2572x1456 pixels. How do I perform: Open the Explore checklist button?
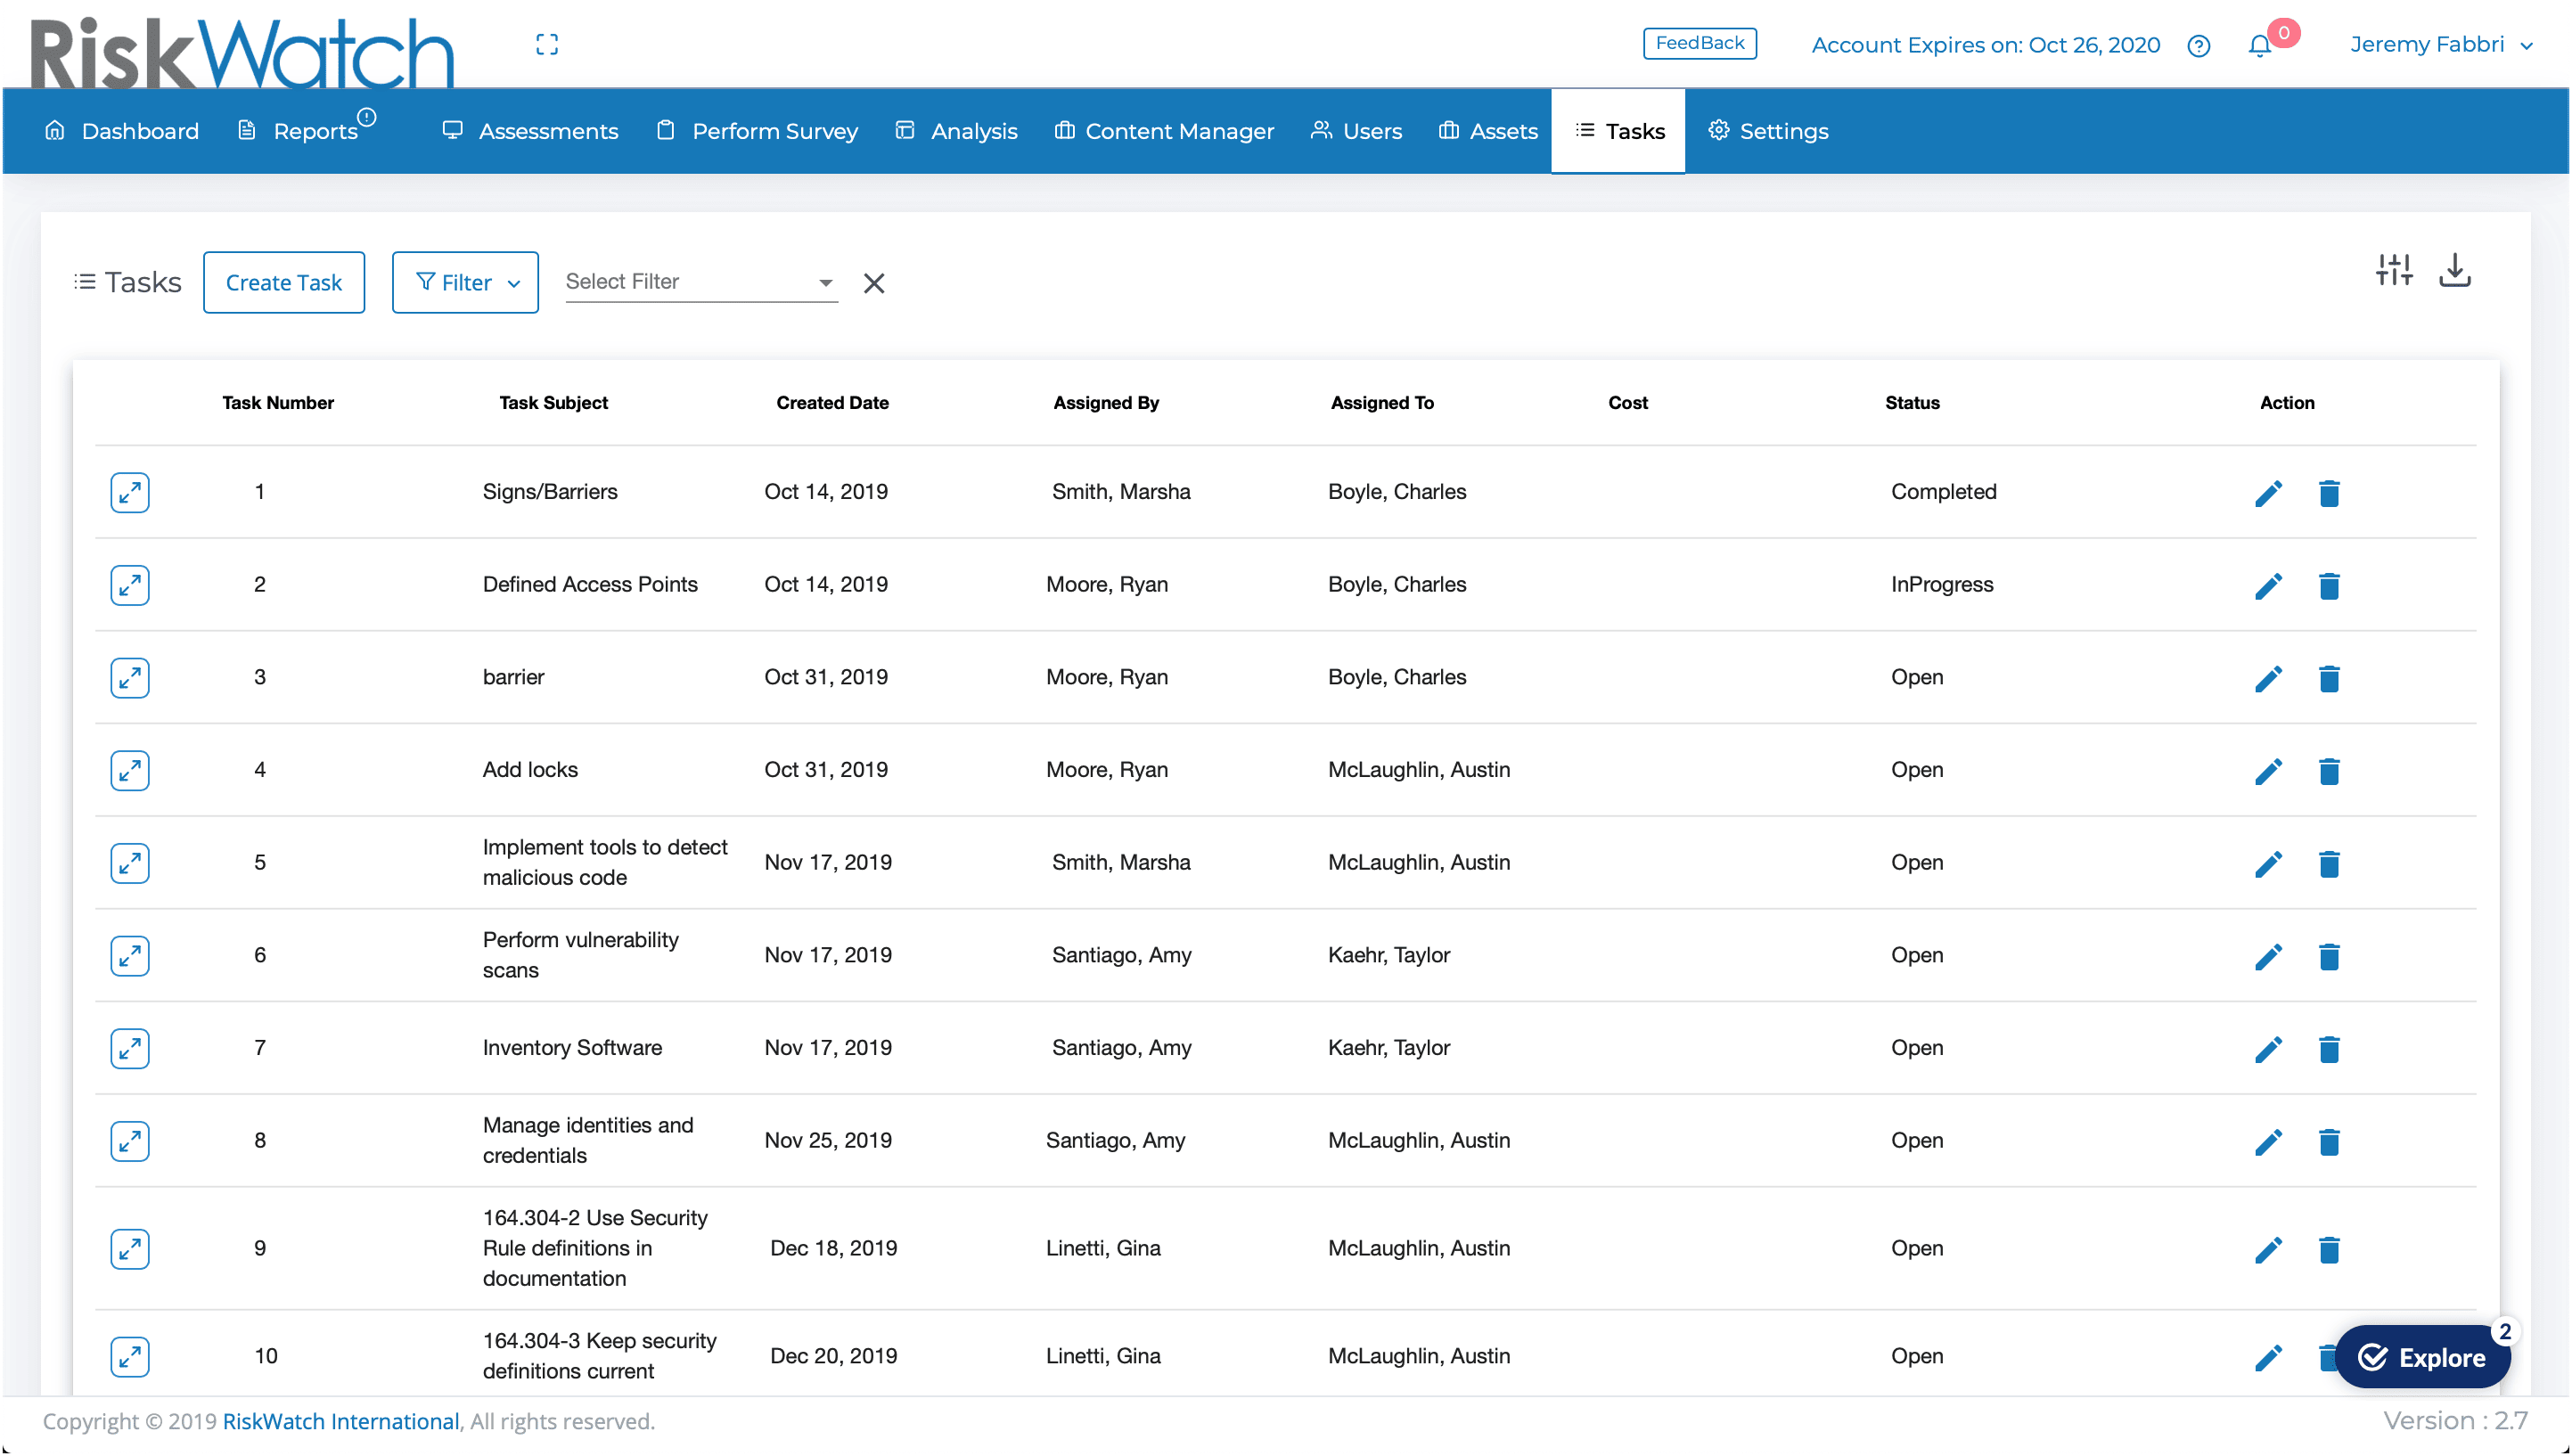[2422, 1357]
